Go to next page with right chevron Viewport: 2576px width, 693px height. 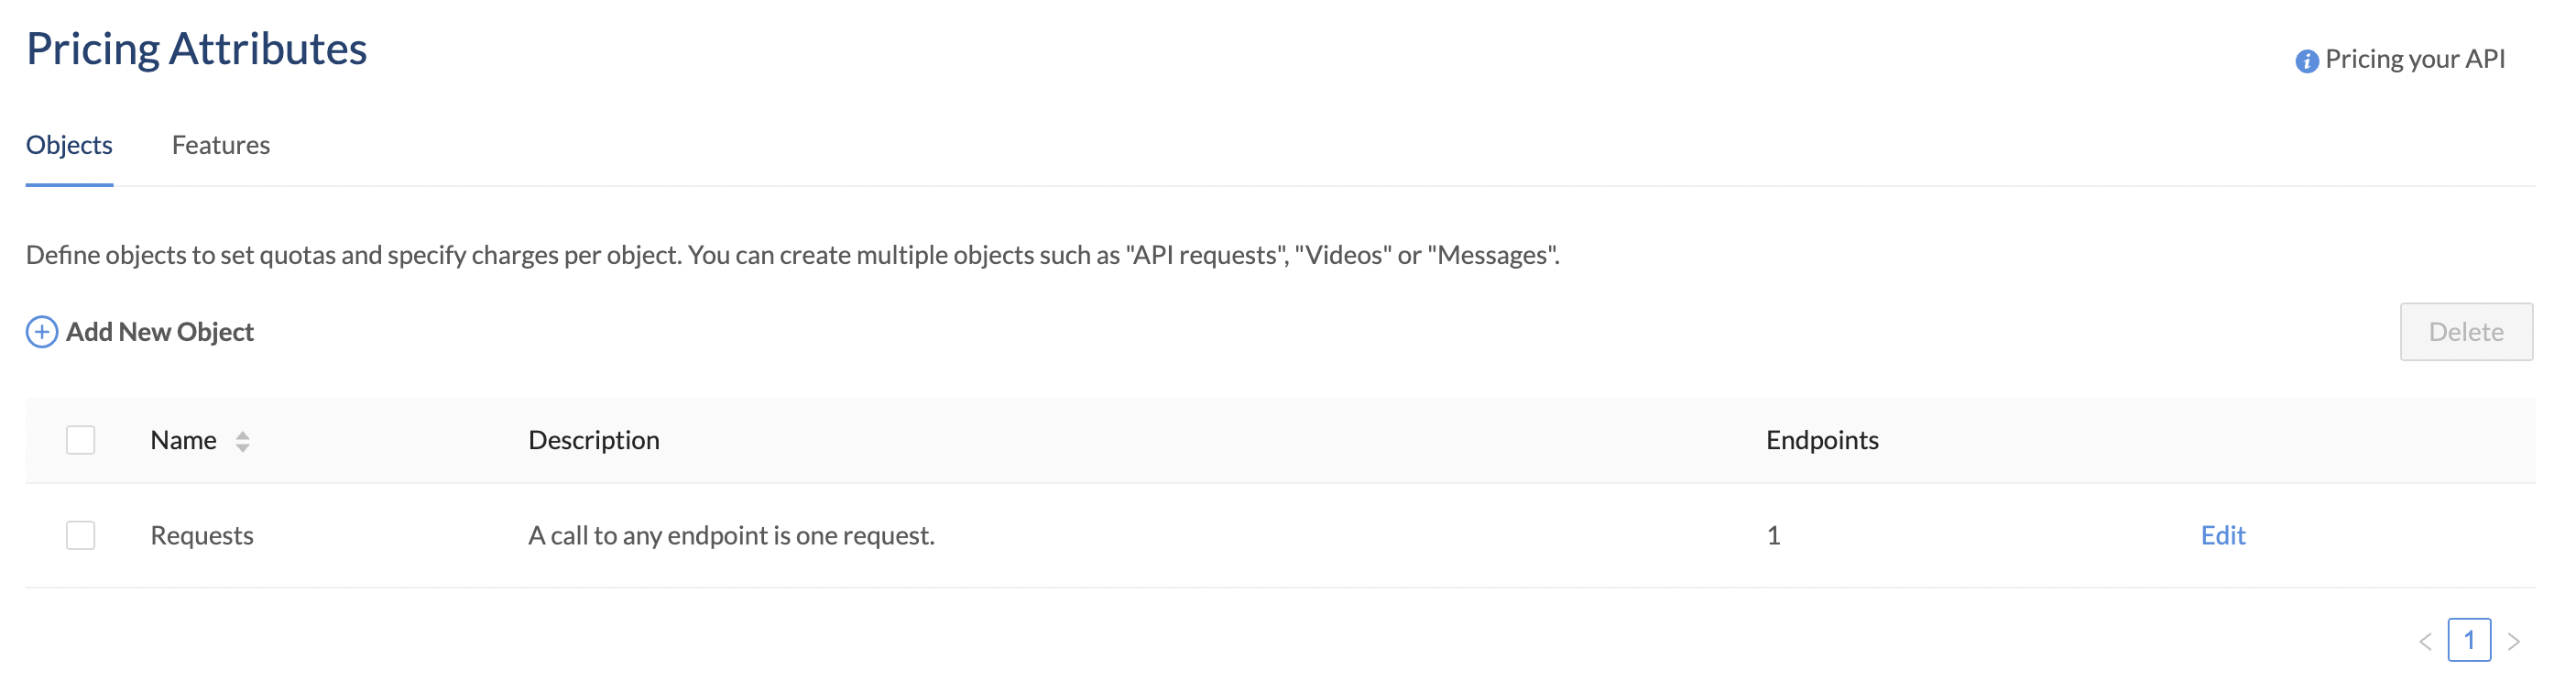click(x=2513, y=641)
